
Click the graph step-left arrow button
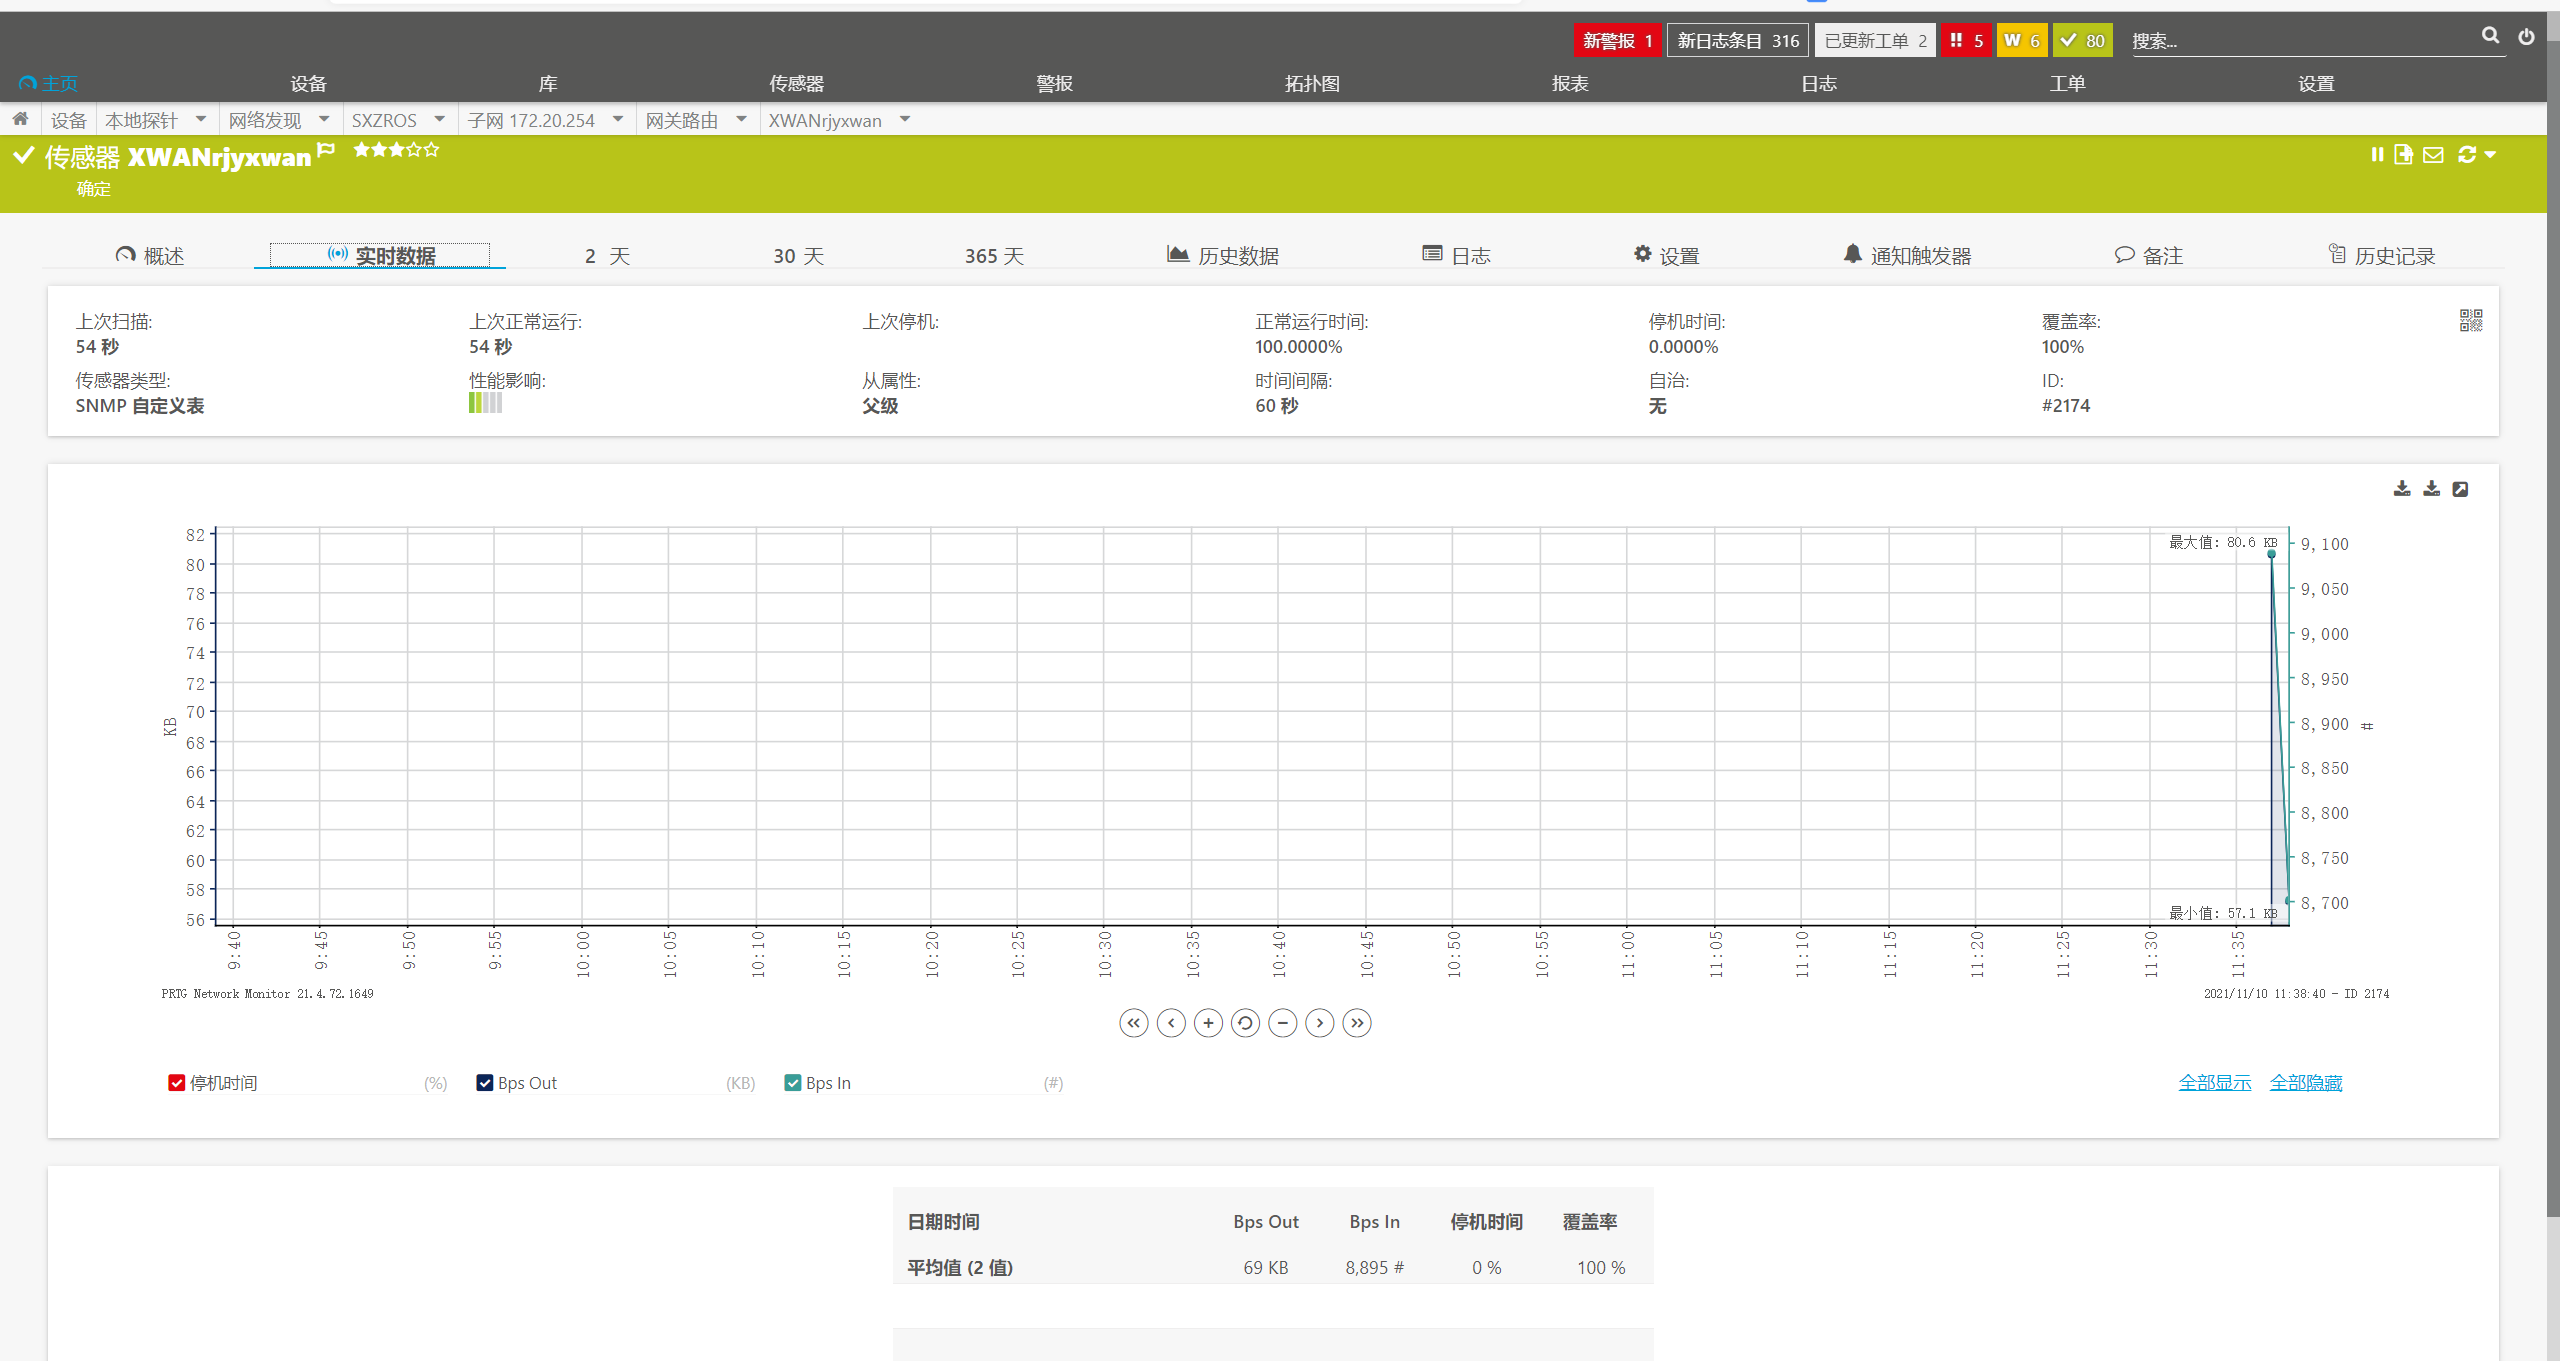(x=1171, y=1023)
